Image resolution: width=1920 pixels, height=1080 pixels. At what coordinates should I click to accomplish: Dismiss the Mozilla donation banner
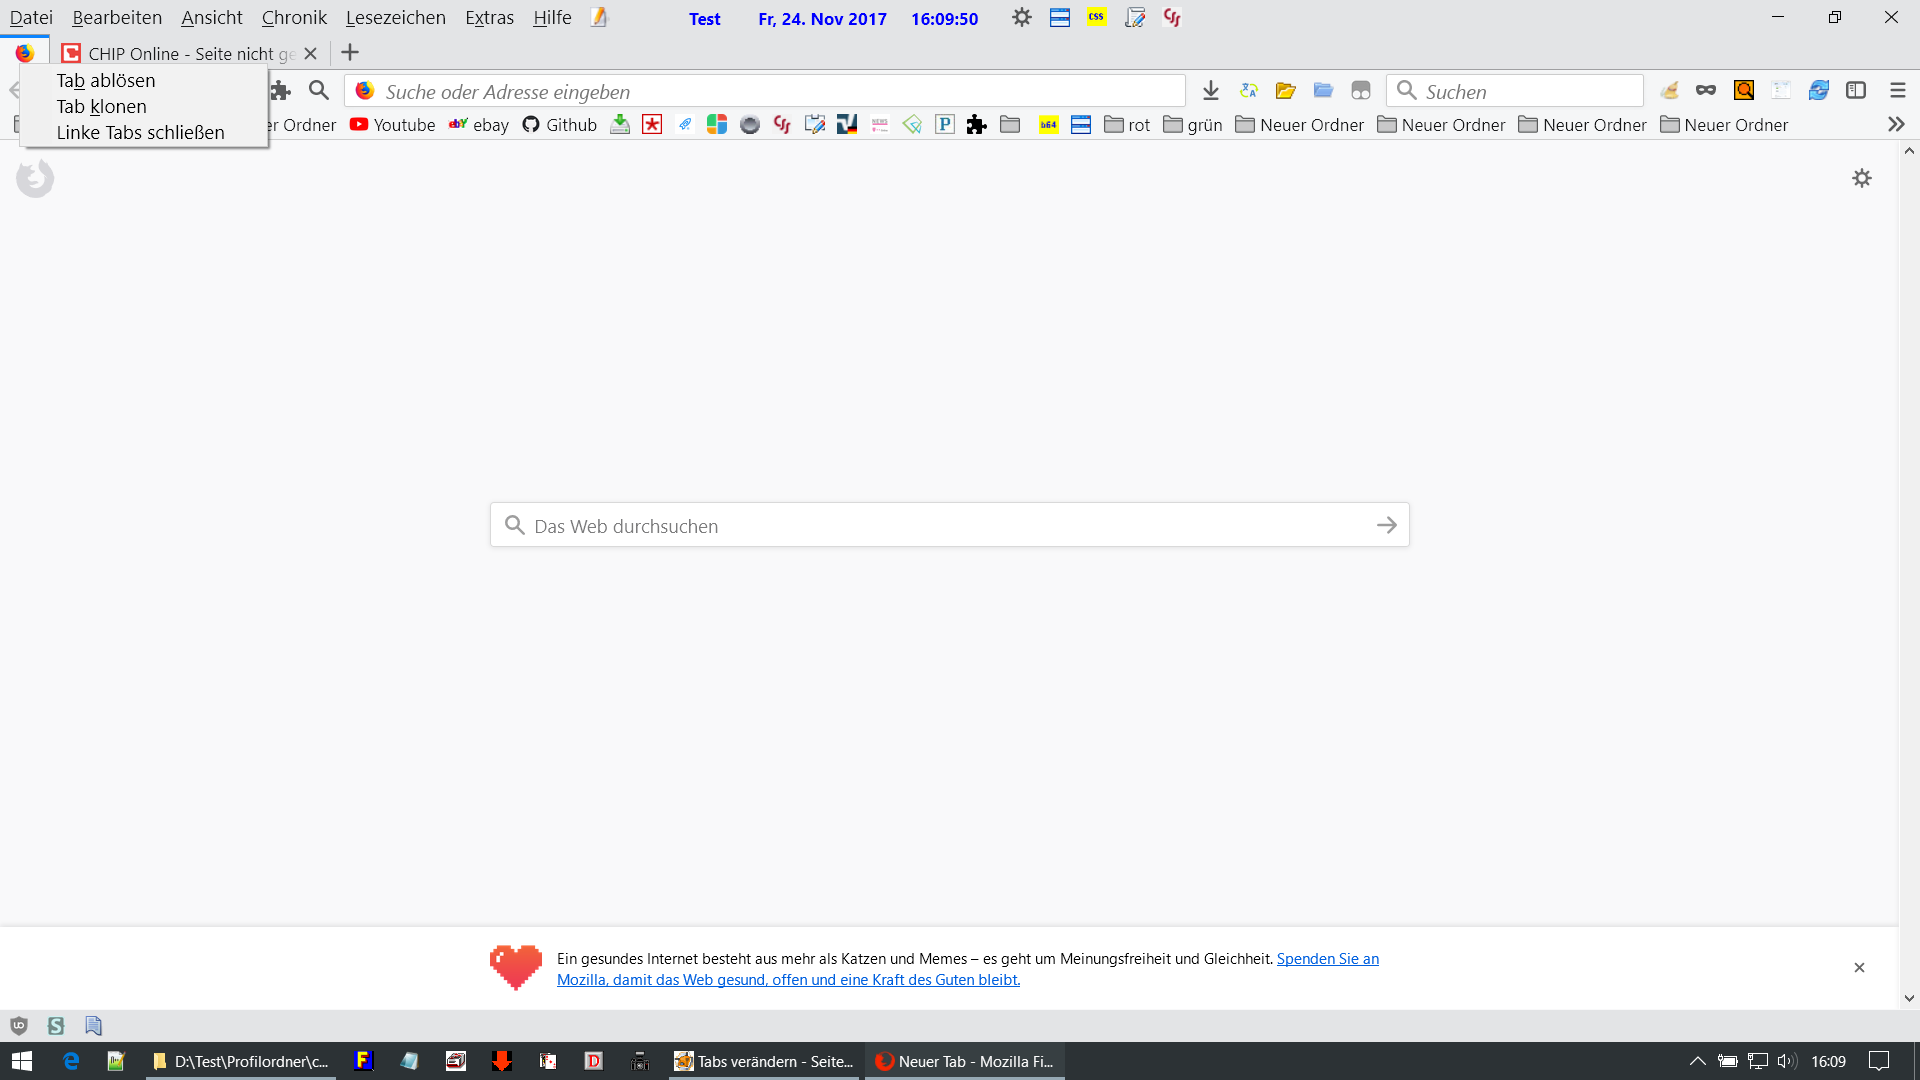point(1859,967)
